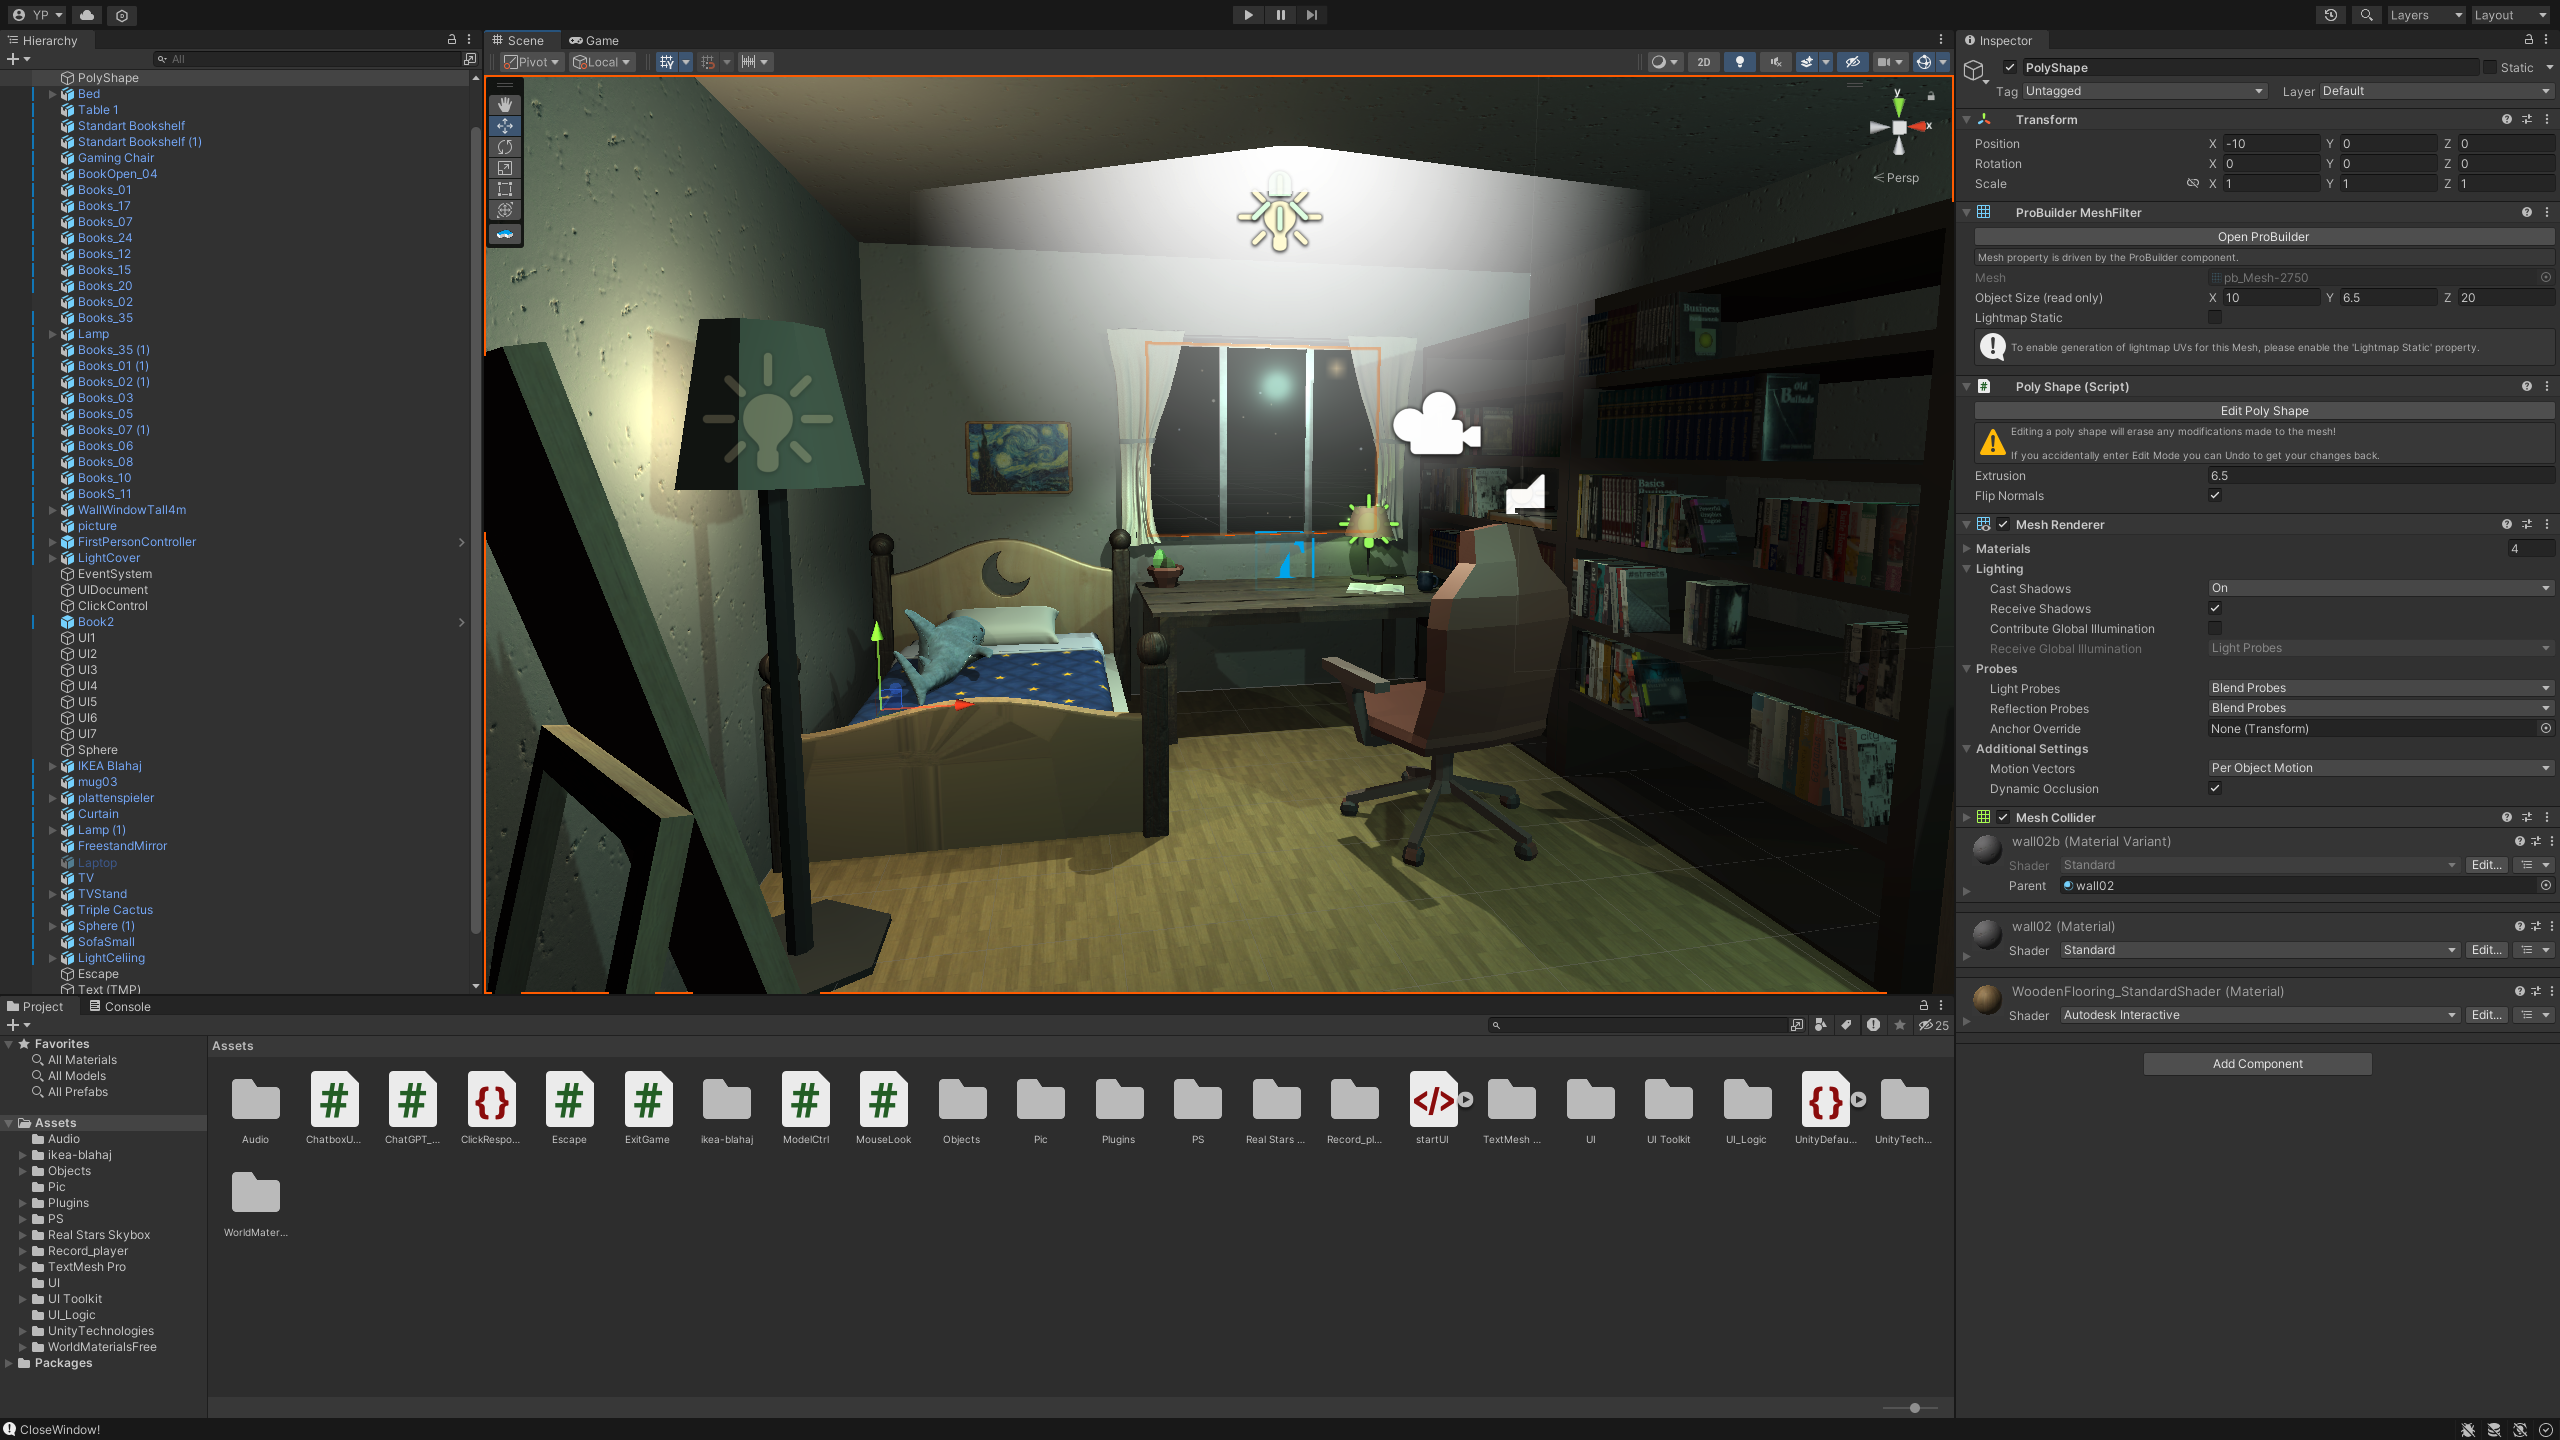Uncheck Flip Normals in Poly Shape
The width and height of the screenshot is (2560, 1440).
click(x=2216, y=495)
